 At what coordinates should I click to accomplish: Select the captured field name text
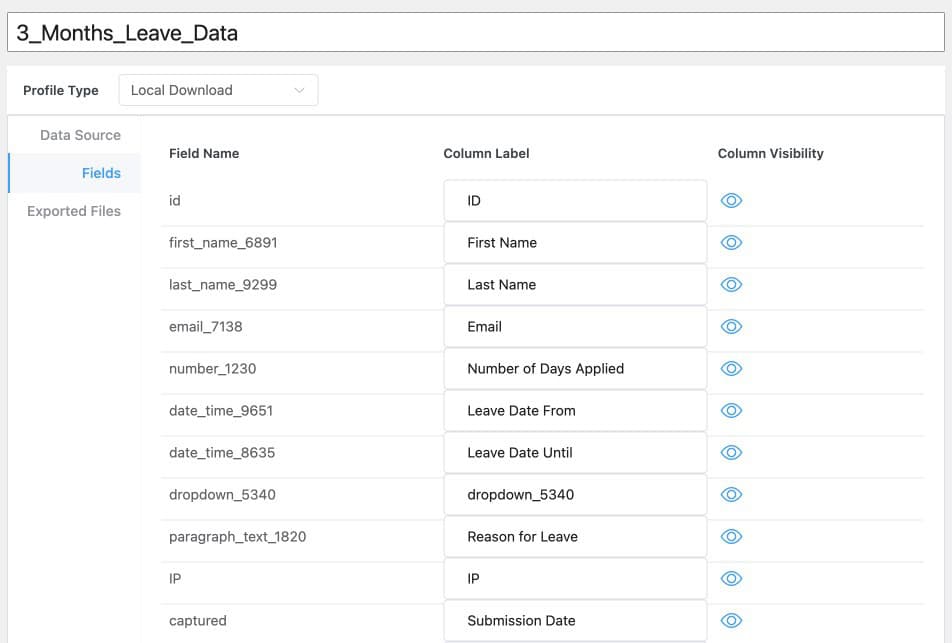(197, 620)
